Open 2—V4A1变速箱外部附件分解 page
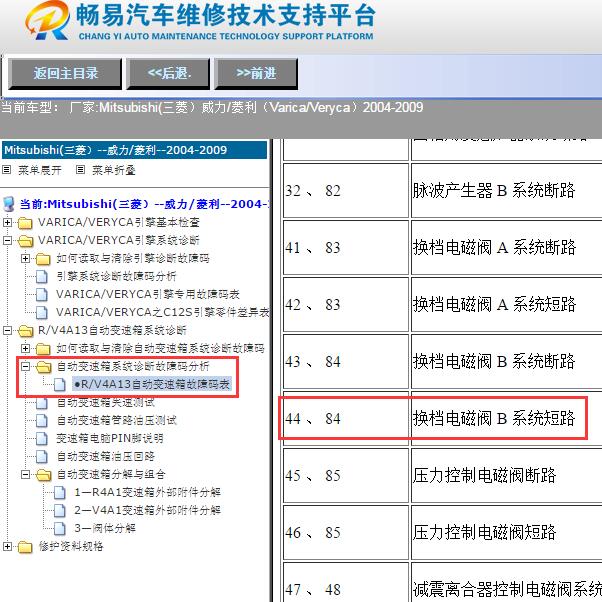The image size is (602, 602). (147, 511)
